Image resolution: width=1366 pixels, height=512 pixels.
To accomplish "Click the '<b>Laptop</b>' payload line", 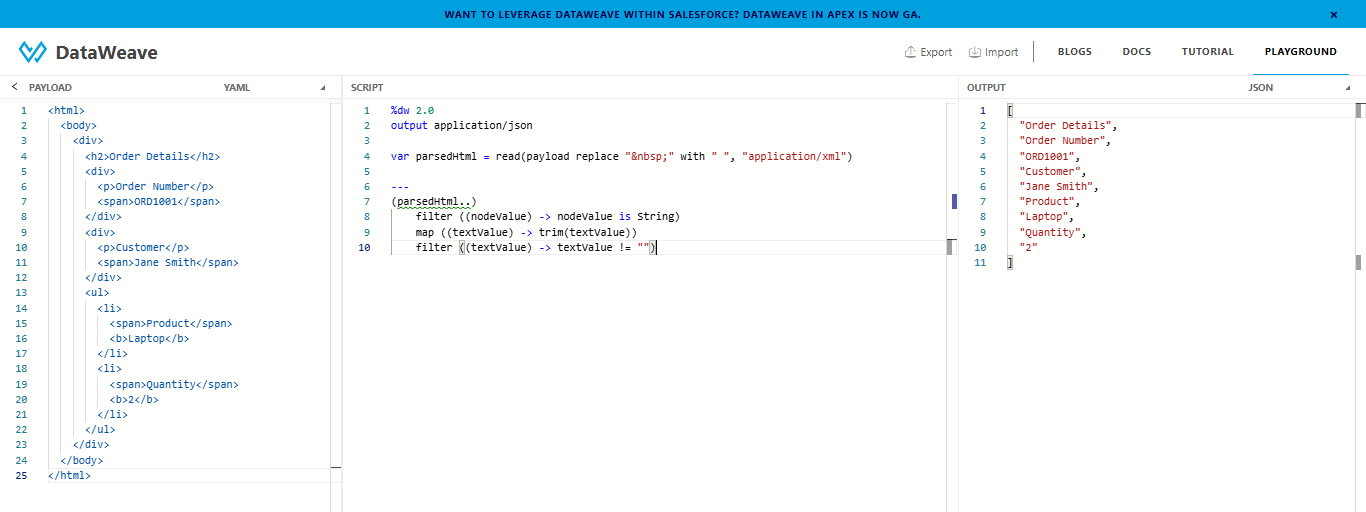I will click(x=150, y=338).
